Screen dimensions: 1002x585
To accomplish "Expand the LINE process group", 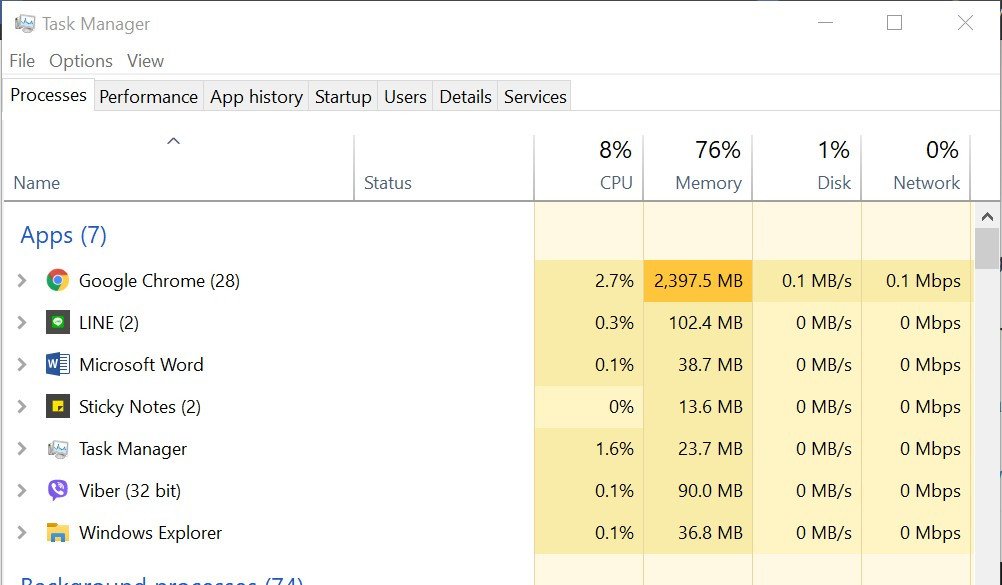I will point(22,322).
